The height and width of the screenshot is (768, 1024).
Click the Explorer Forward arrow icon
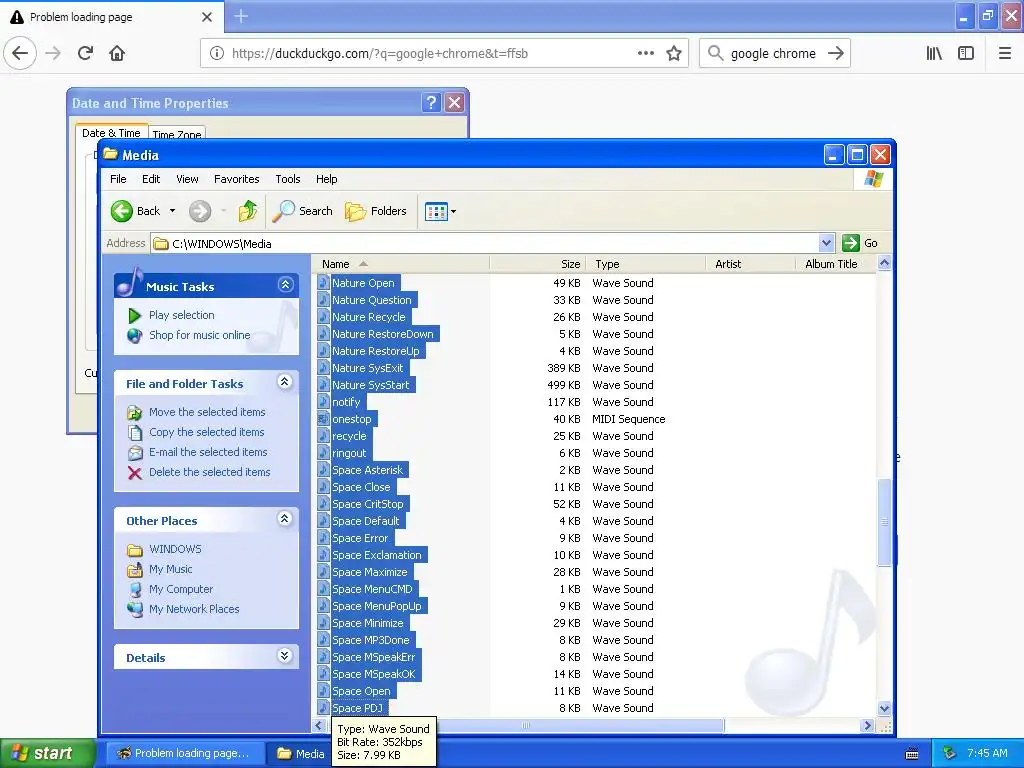coord(200,211)
